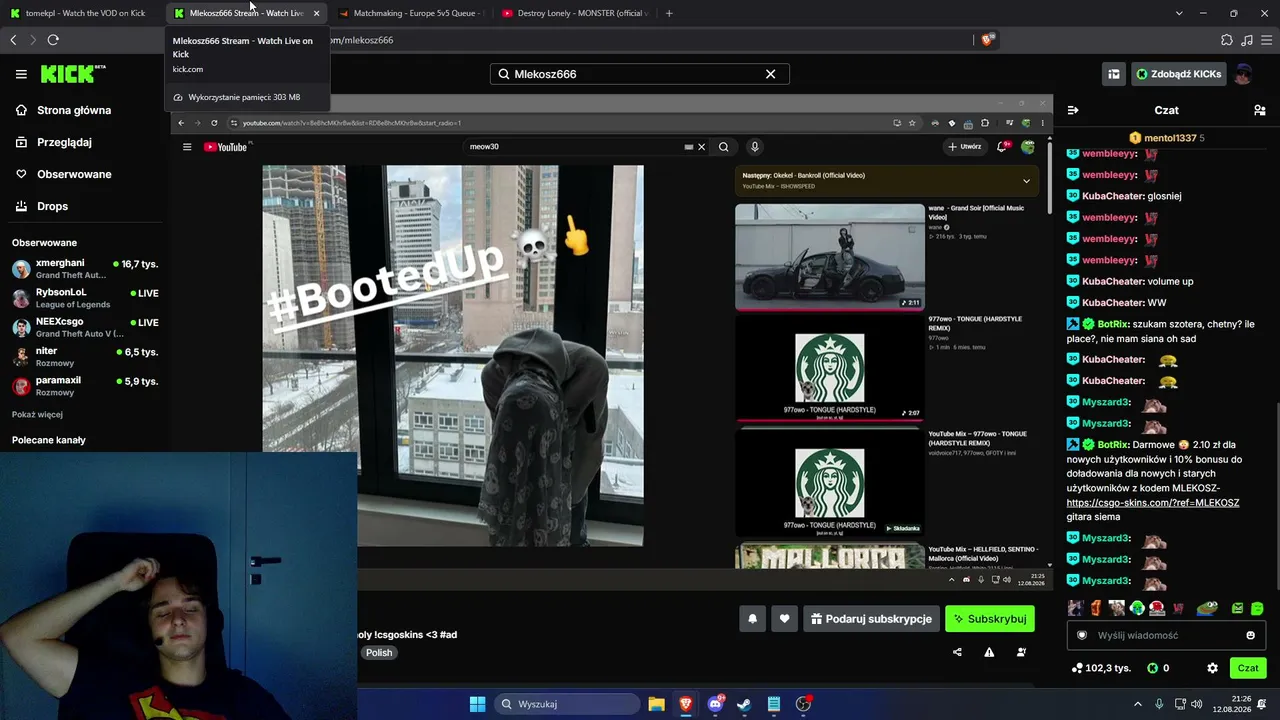Click the Podaruj subskrypcje button

(x=871, y=619)
